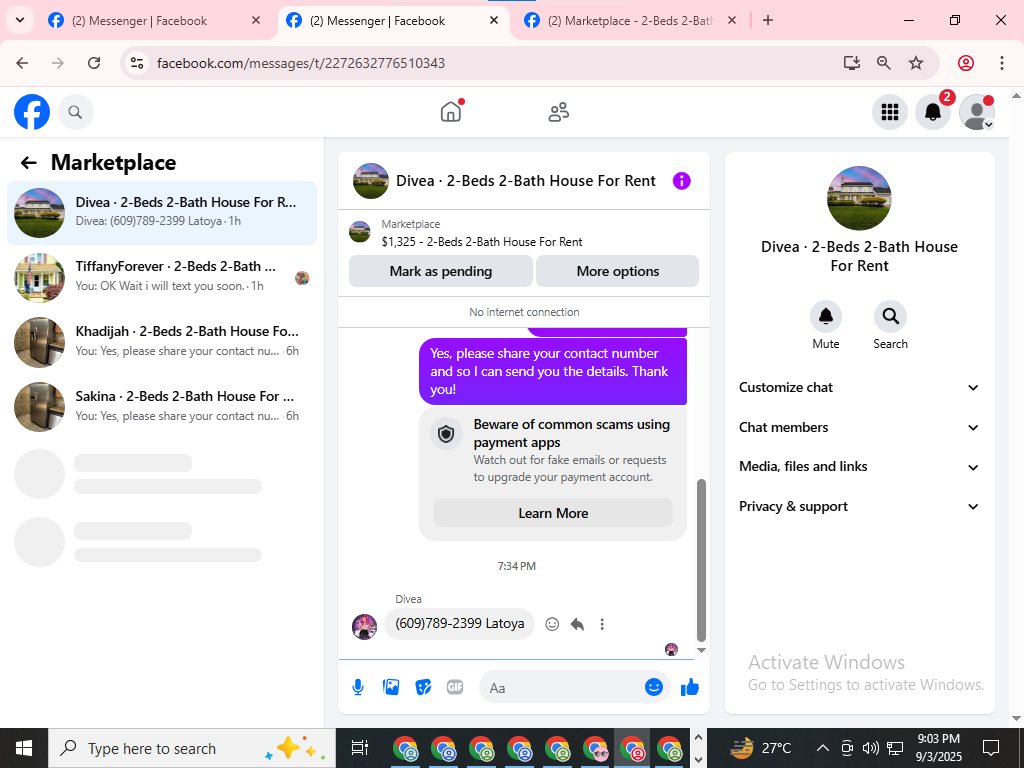Open the emoji picker in message box

pos(654,687)
